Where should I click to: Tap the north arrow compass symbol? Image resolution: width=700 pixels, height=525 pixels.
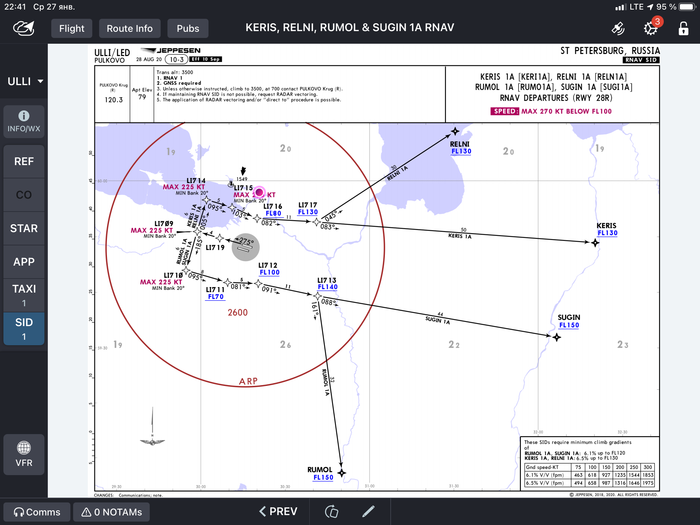point(152,426)
